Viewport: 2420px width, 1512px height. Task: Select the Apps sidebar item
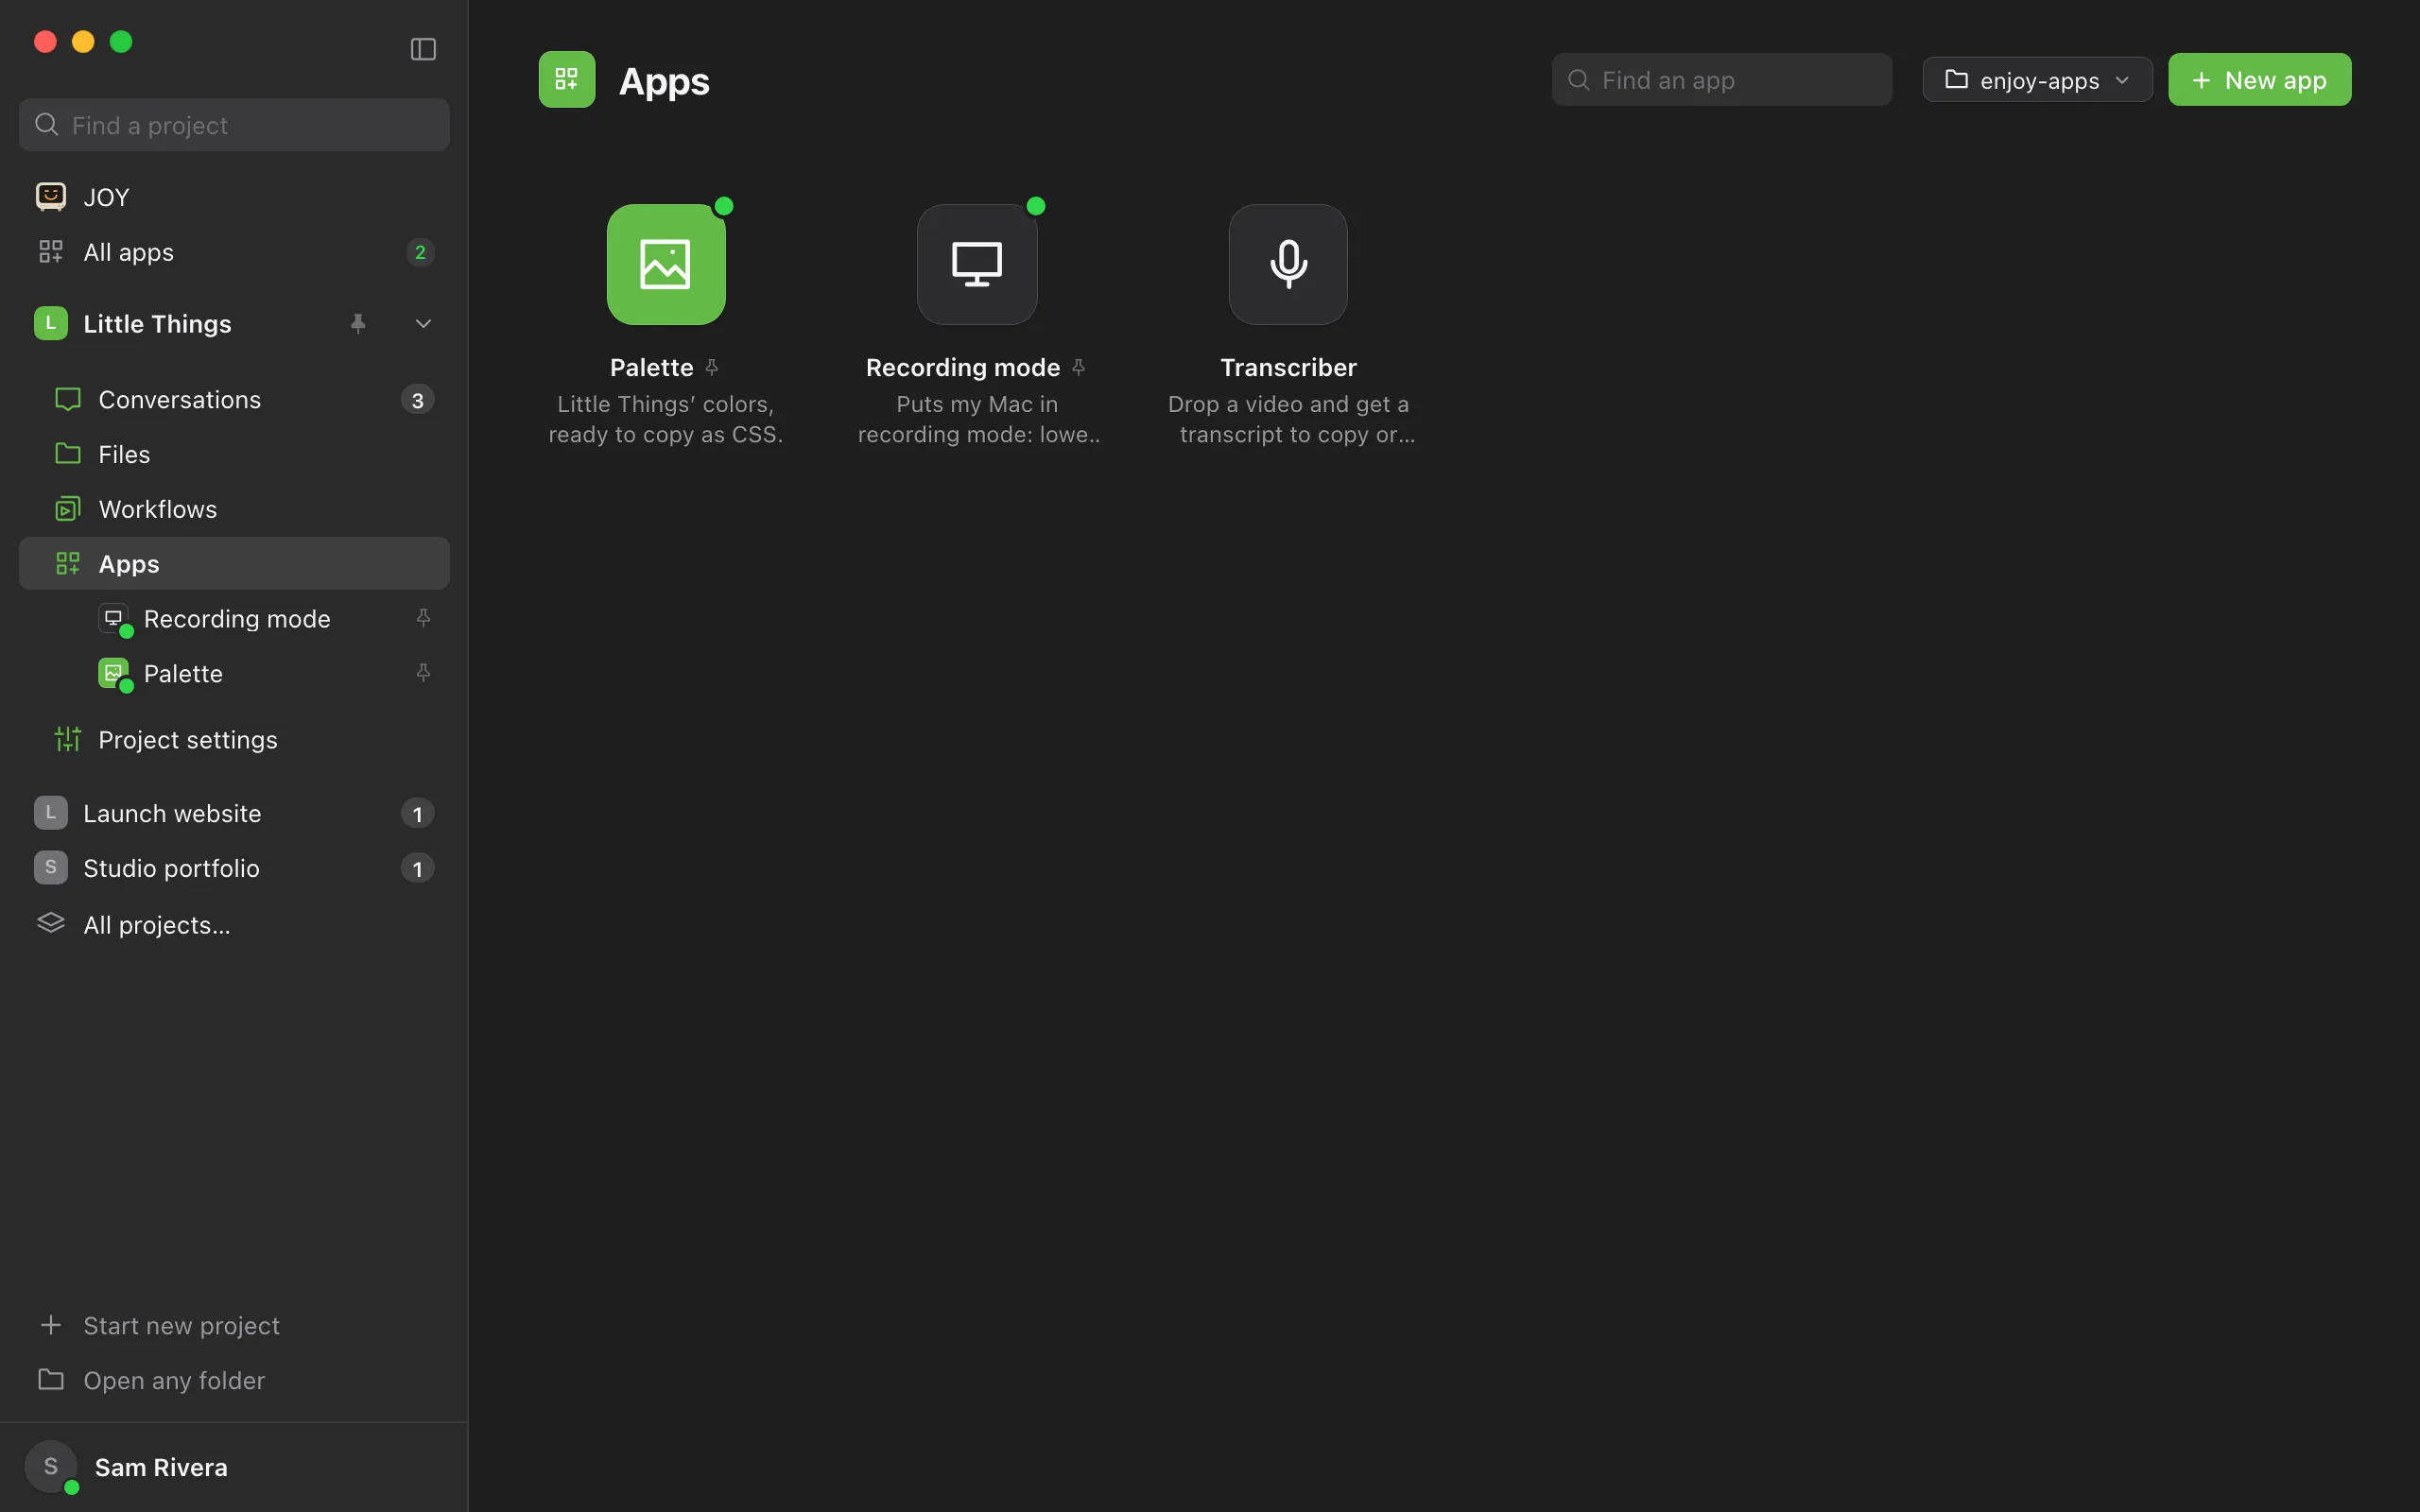point(234,564)
